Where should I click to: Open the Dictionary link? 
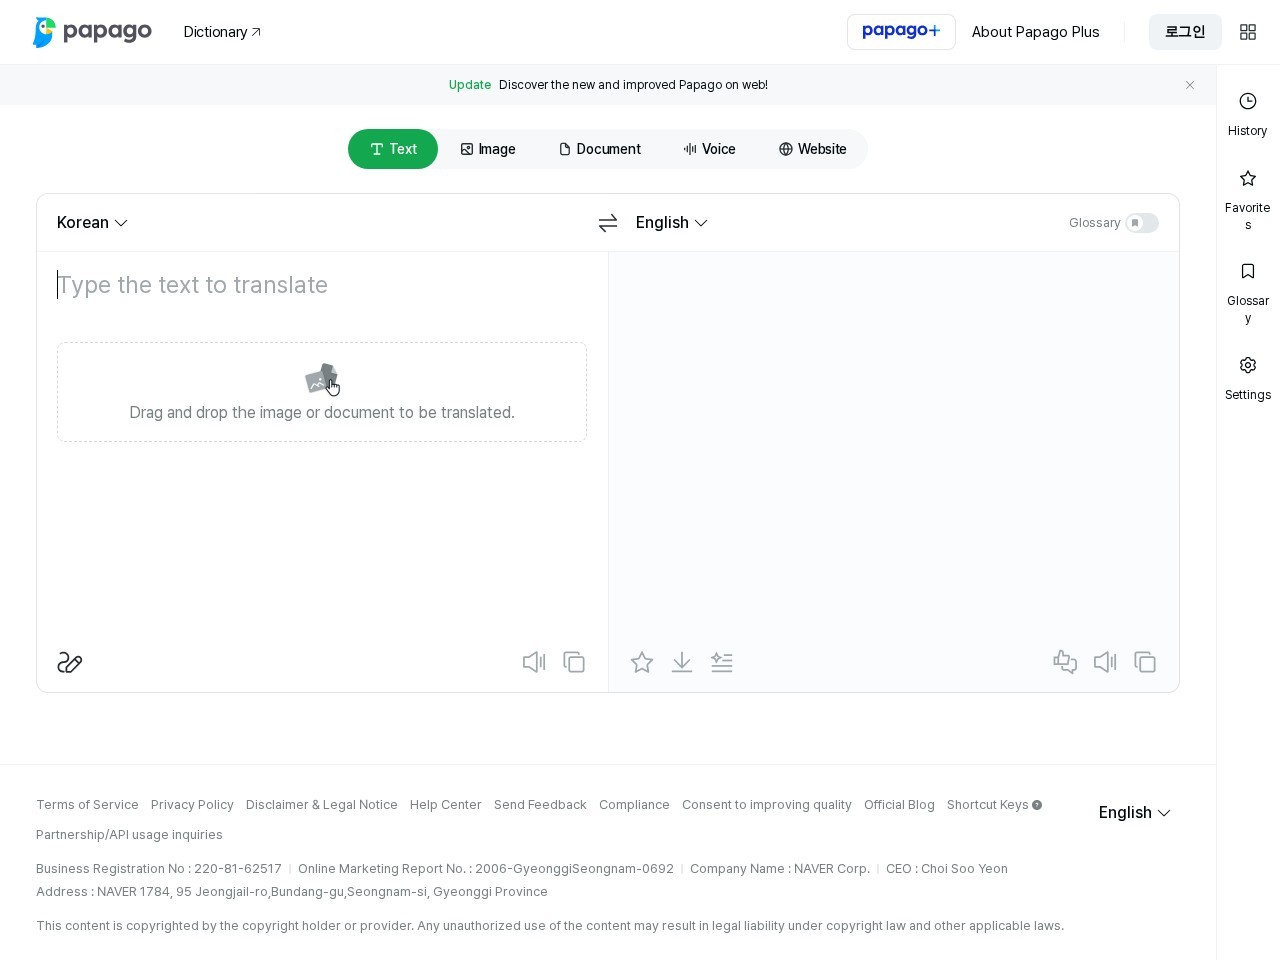pos(222,32)
